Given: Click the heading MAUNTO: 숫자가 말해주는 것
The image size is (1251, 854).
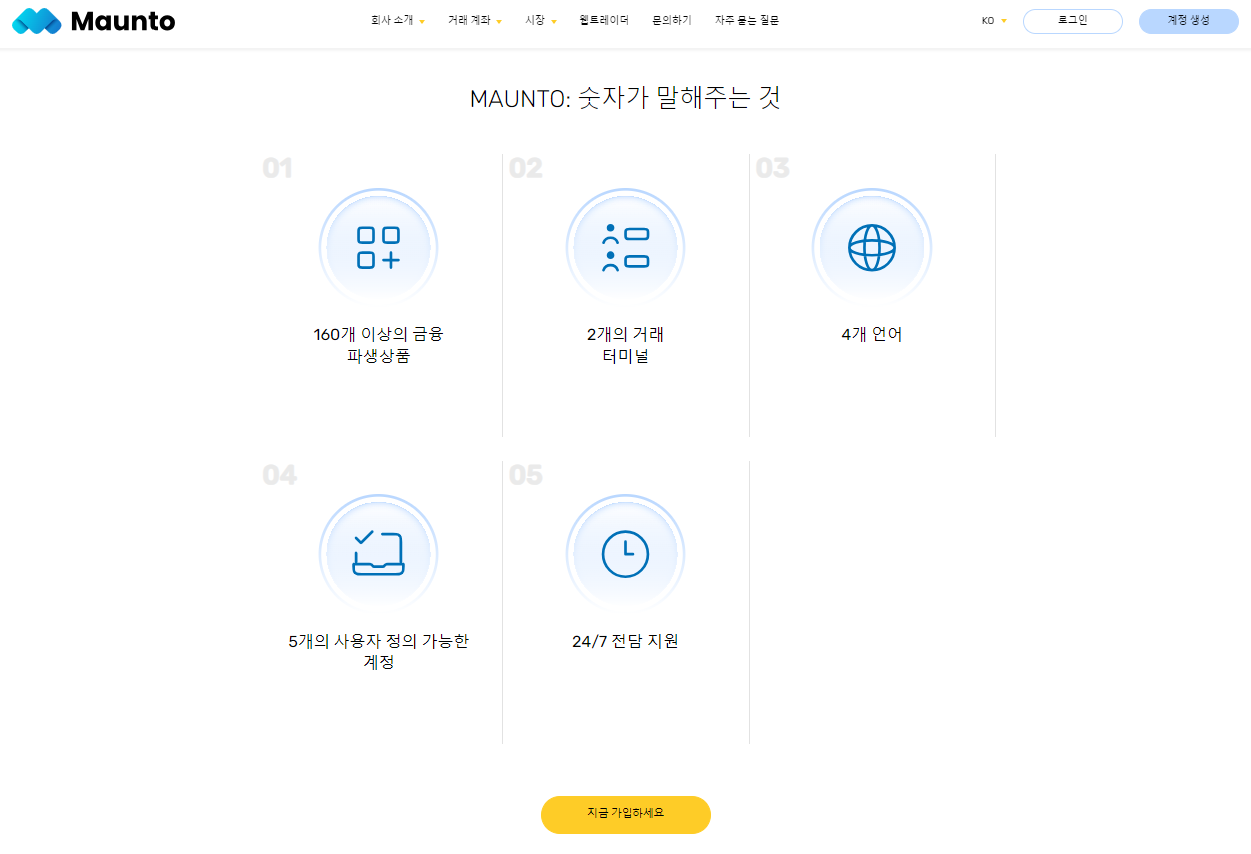Looking at the screenshot, I should pos(625,98).
